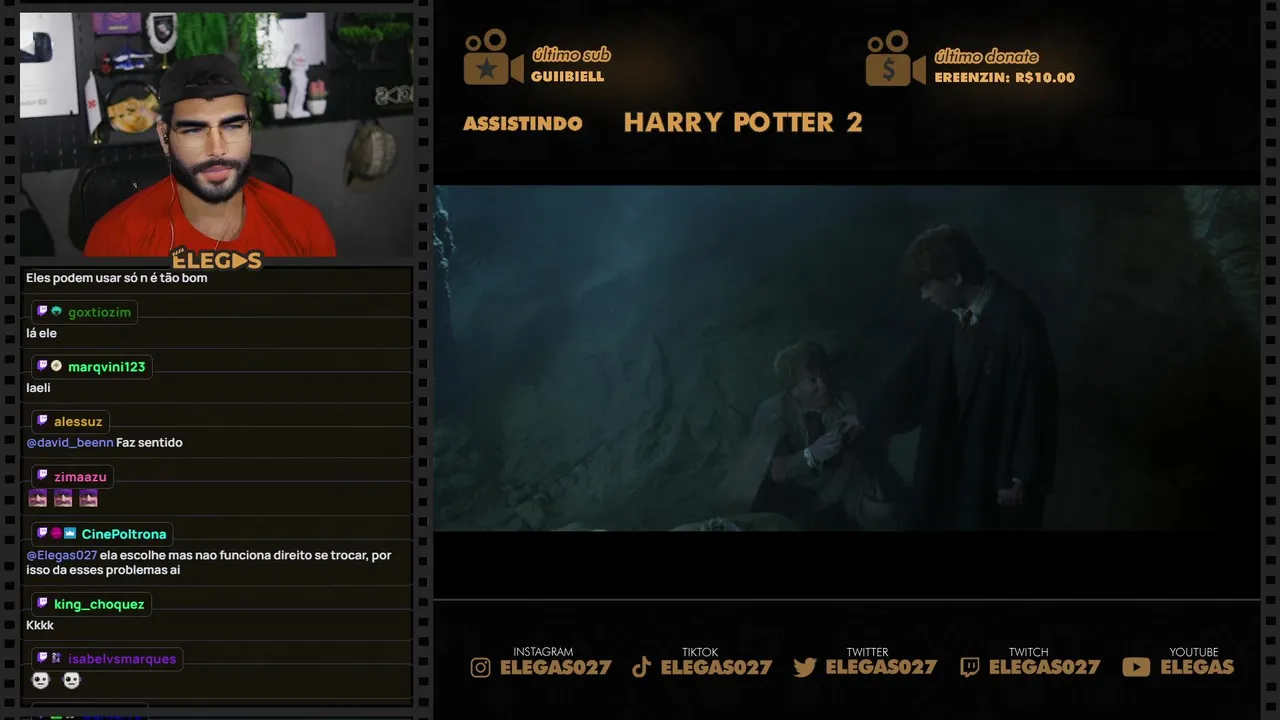Screen dimensions: 1280x720
Task: Click TikTok ELEGAS027 handle text
Action: 716,667
